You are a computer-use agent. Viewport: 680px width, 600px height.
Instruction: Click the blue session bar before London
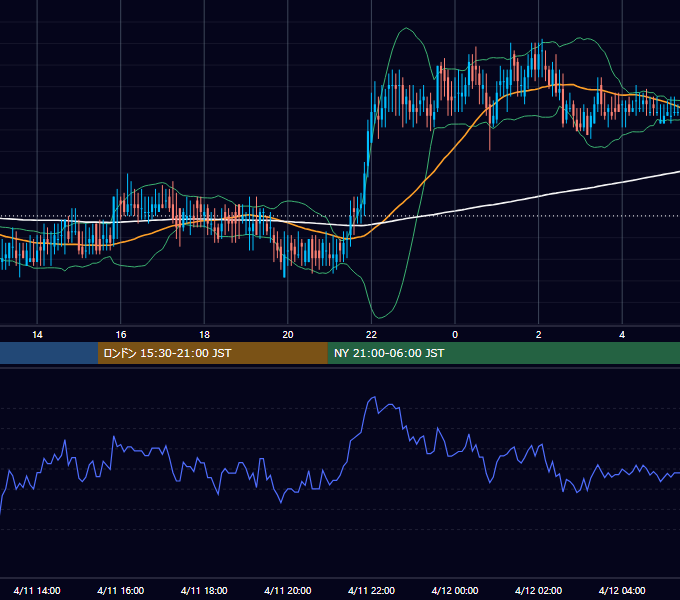click(x=49, y=353)
